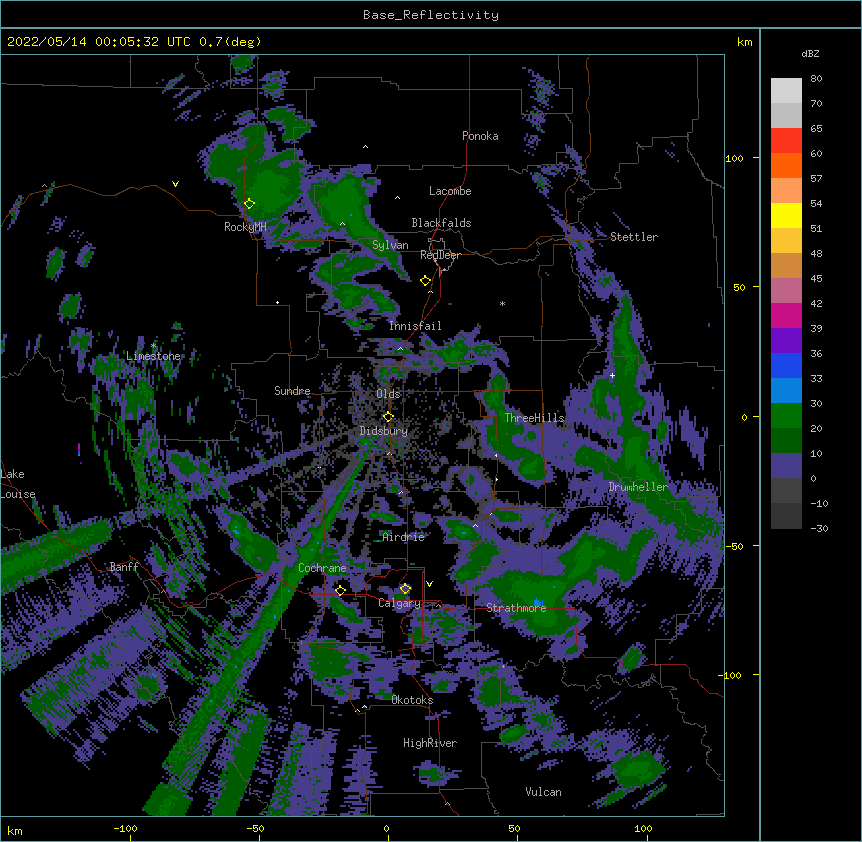This screenshot has height=842, width=862.
Task: Click the Base_Reflectivity title
Action: pyautogui.click(x=431, y=15)
